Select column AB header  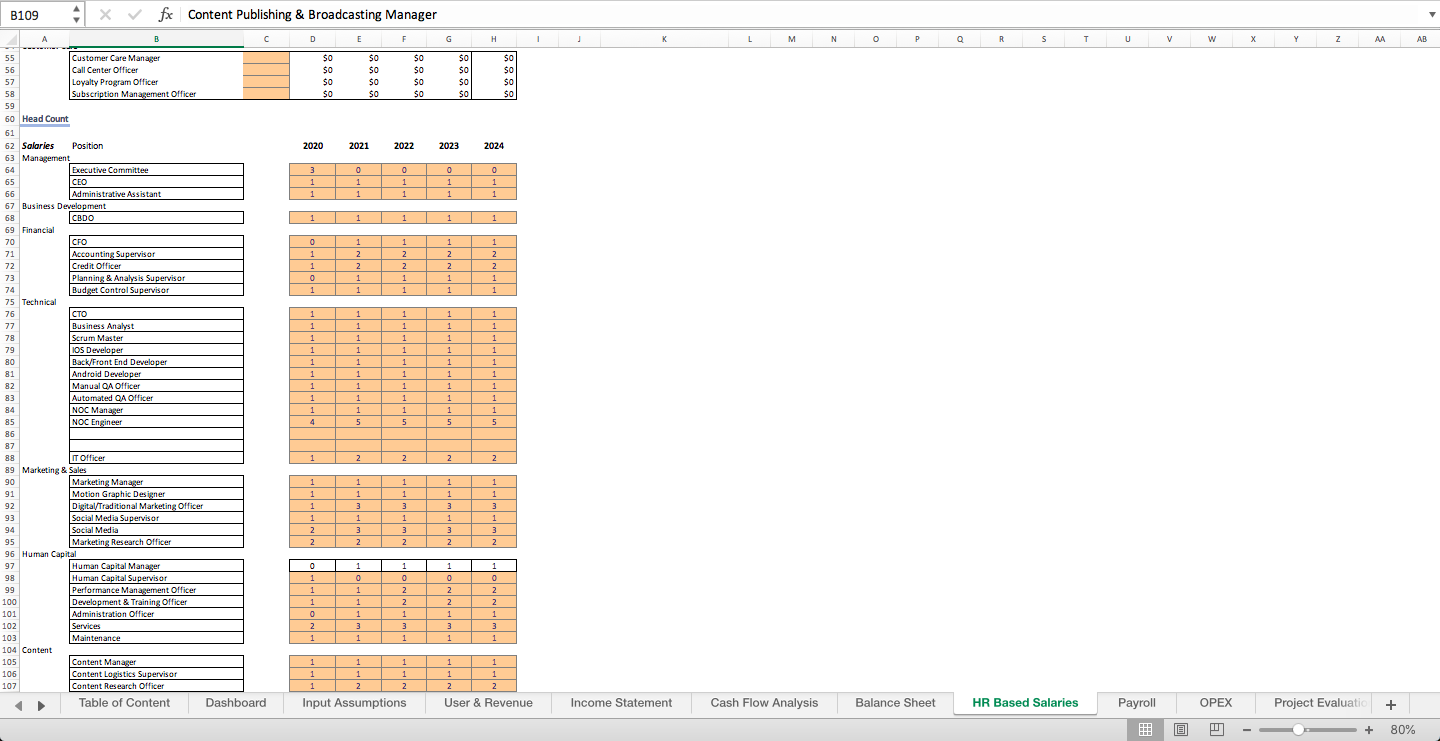coord(1422,39)
